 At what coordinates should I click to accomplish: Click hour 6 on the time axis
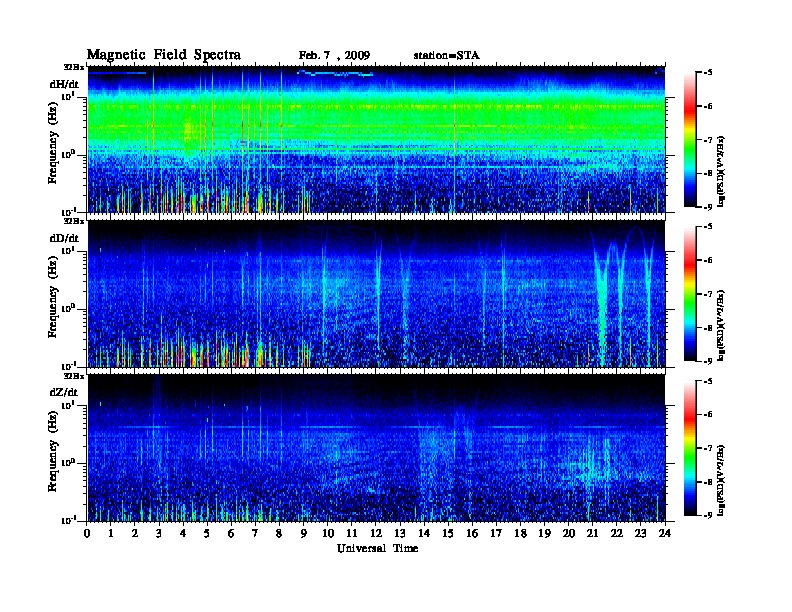pyautogui.click(x=231, y=534)
